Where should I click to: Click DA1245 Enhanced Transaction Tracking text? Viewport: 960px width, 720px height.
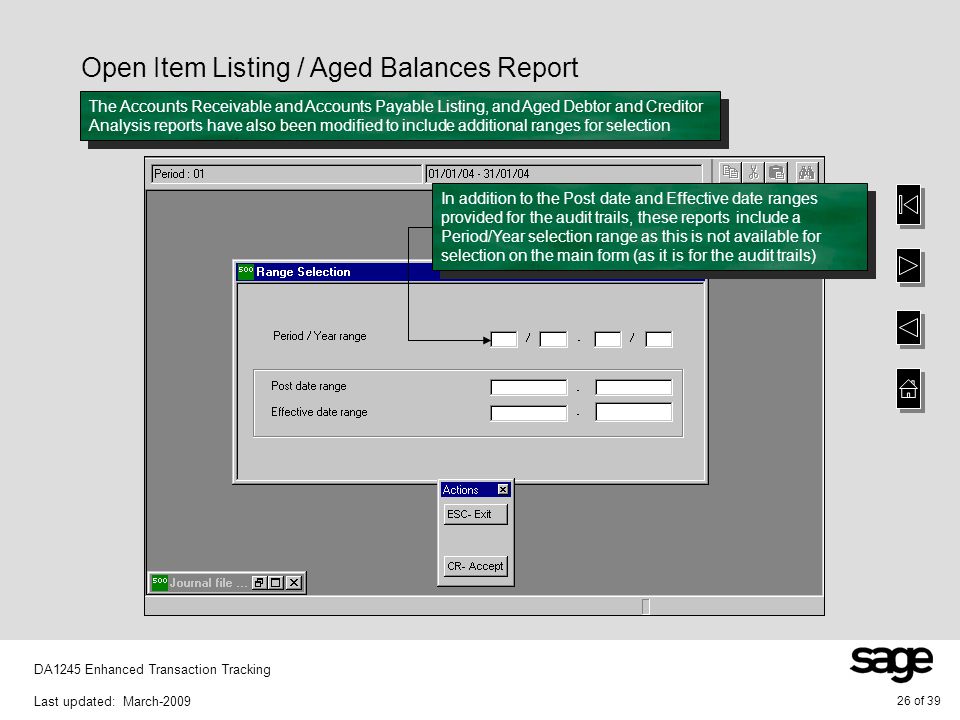tap(152, 669)
